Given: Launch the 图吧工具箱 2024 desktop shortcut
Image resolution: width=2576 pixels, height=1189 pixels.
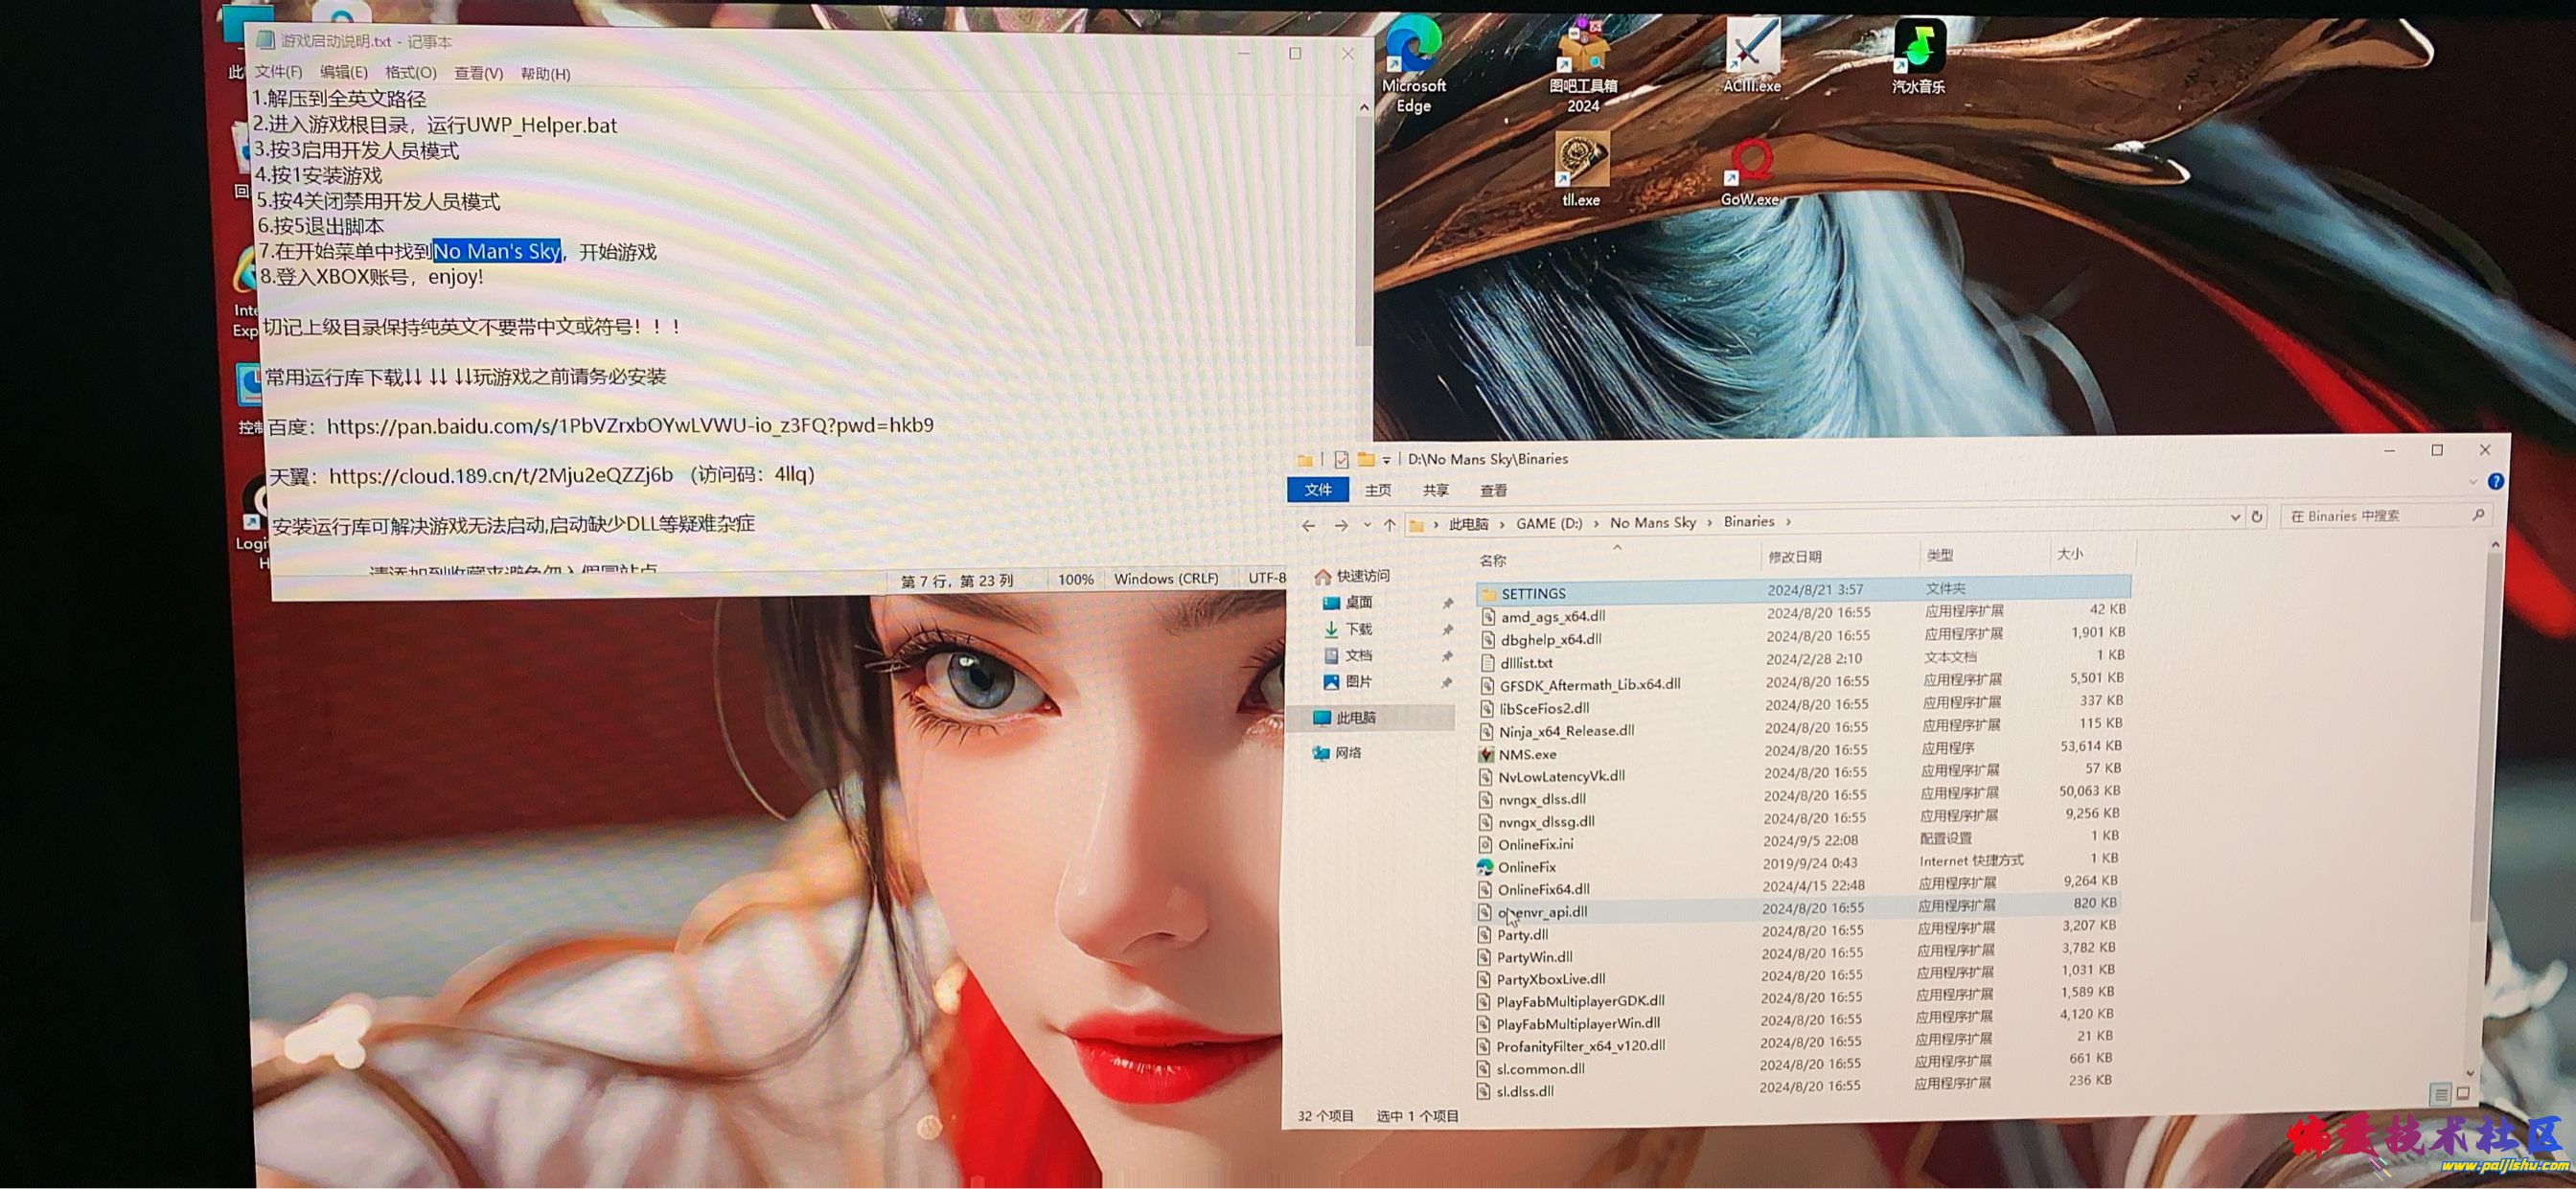Looking at the screenshot, I should (x=1583, y=66).
